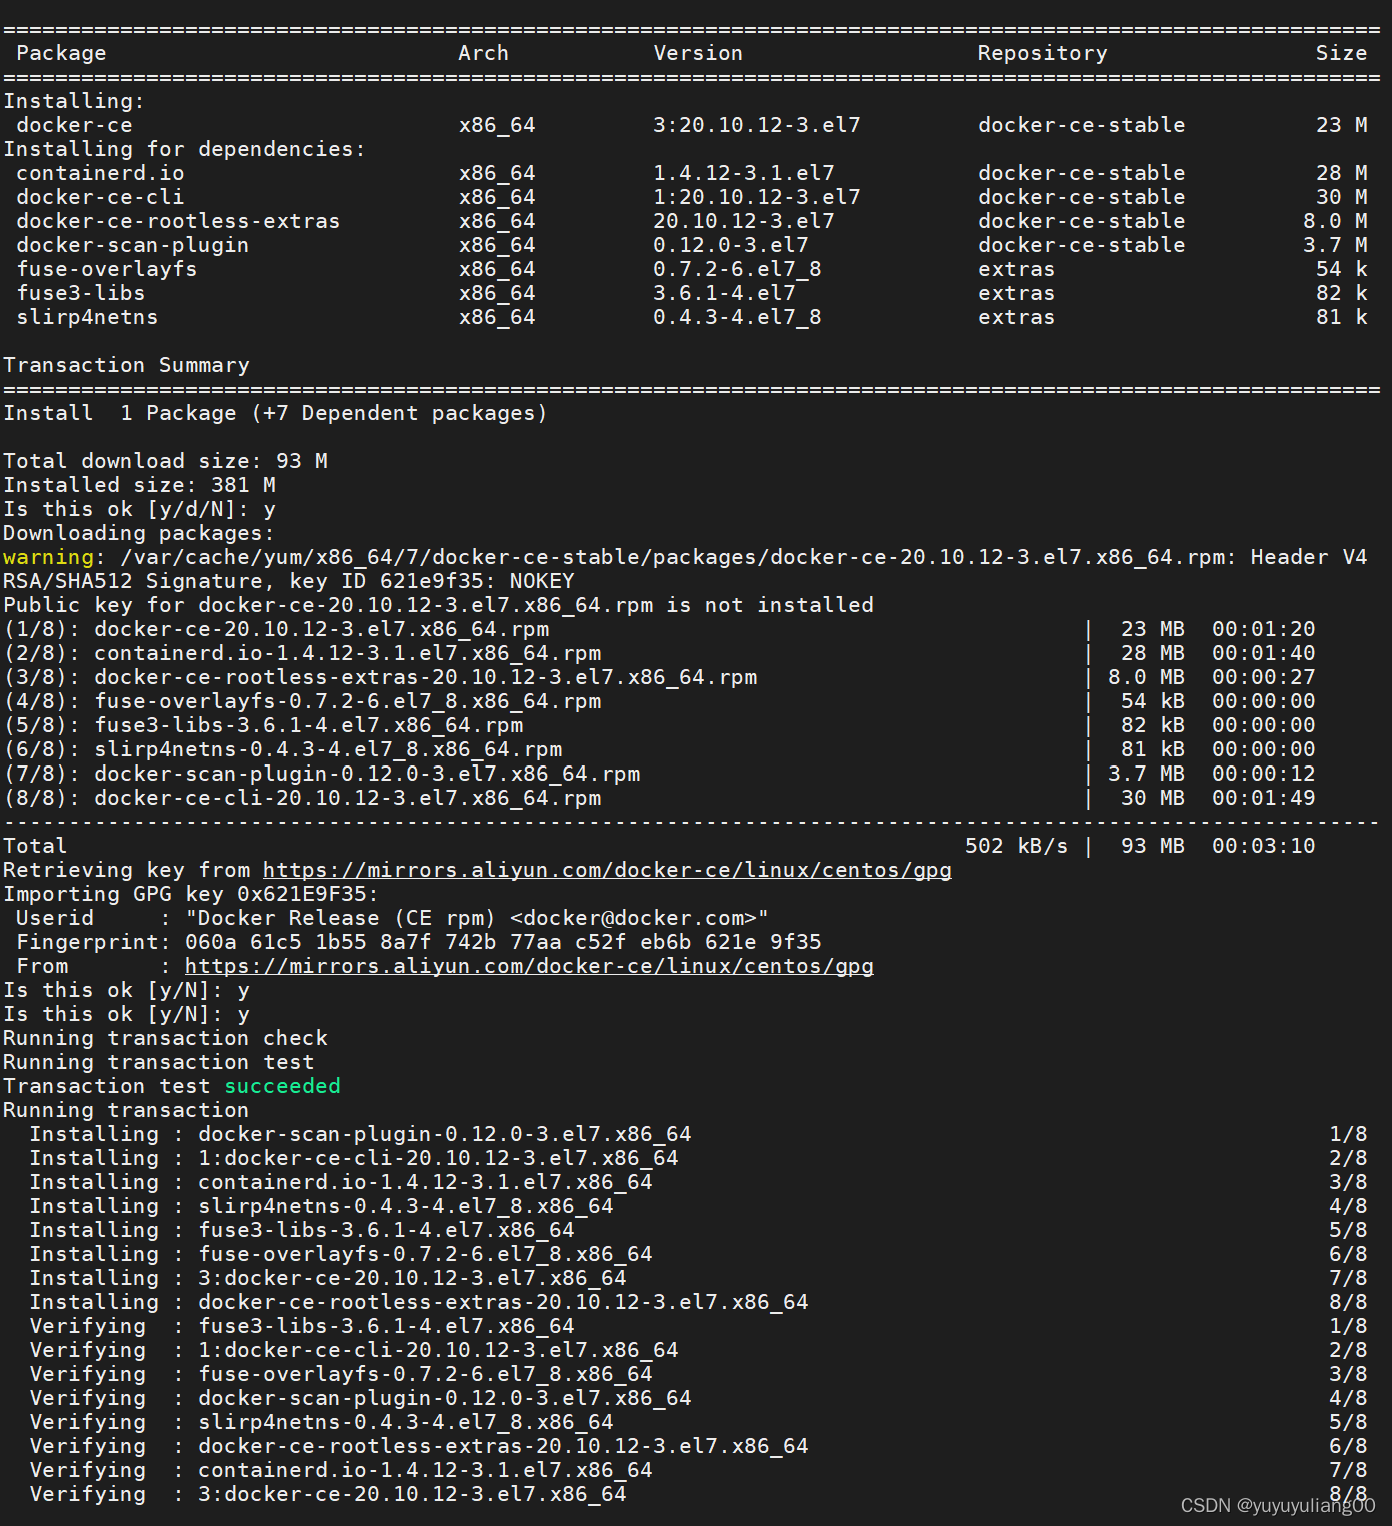Image resolution: width=1392 pixels, height=1526 pixels.
Task: Click the "Transaction Summary" heading
Action: pyautogui.click(x=126, y=365)
